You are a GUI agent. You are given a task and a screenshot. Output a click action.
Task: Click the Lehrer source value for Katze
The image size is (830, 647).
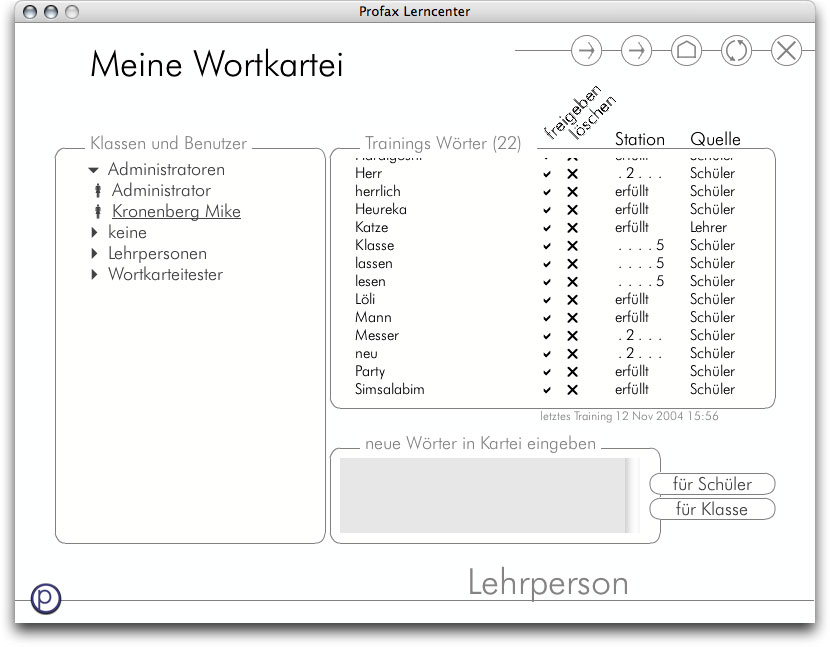click(708, 228)
